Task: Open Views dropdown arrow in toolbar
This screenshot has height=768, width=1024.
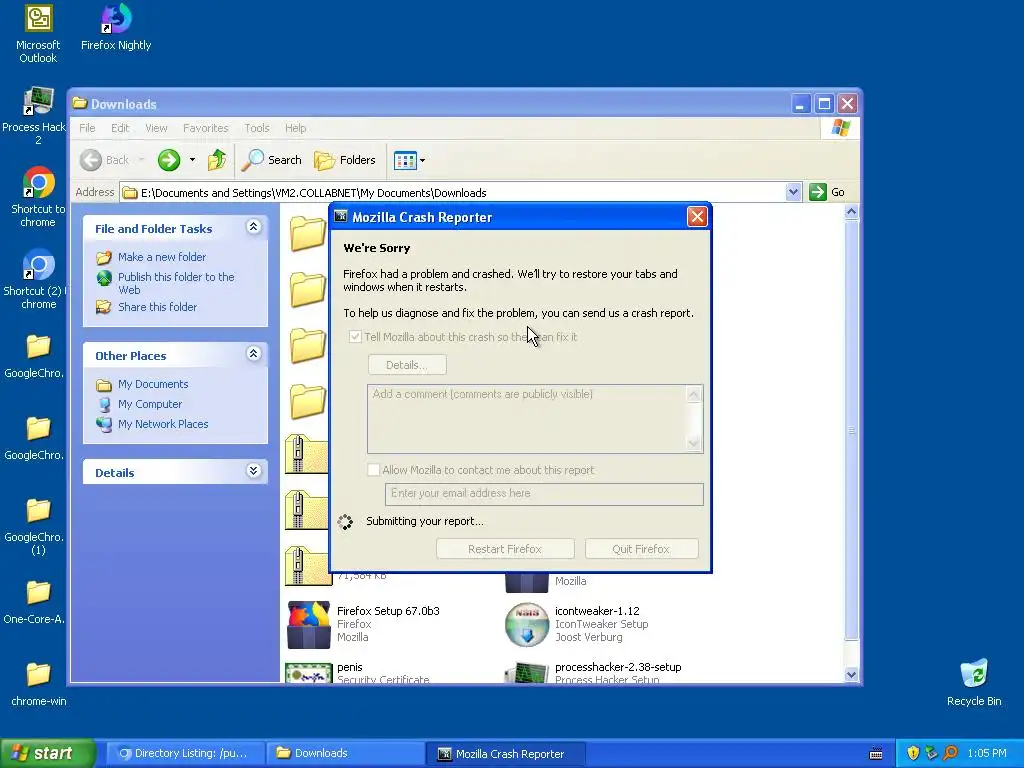Action: tap(423, 160)
